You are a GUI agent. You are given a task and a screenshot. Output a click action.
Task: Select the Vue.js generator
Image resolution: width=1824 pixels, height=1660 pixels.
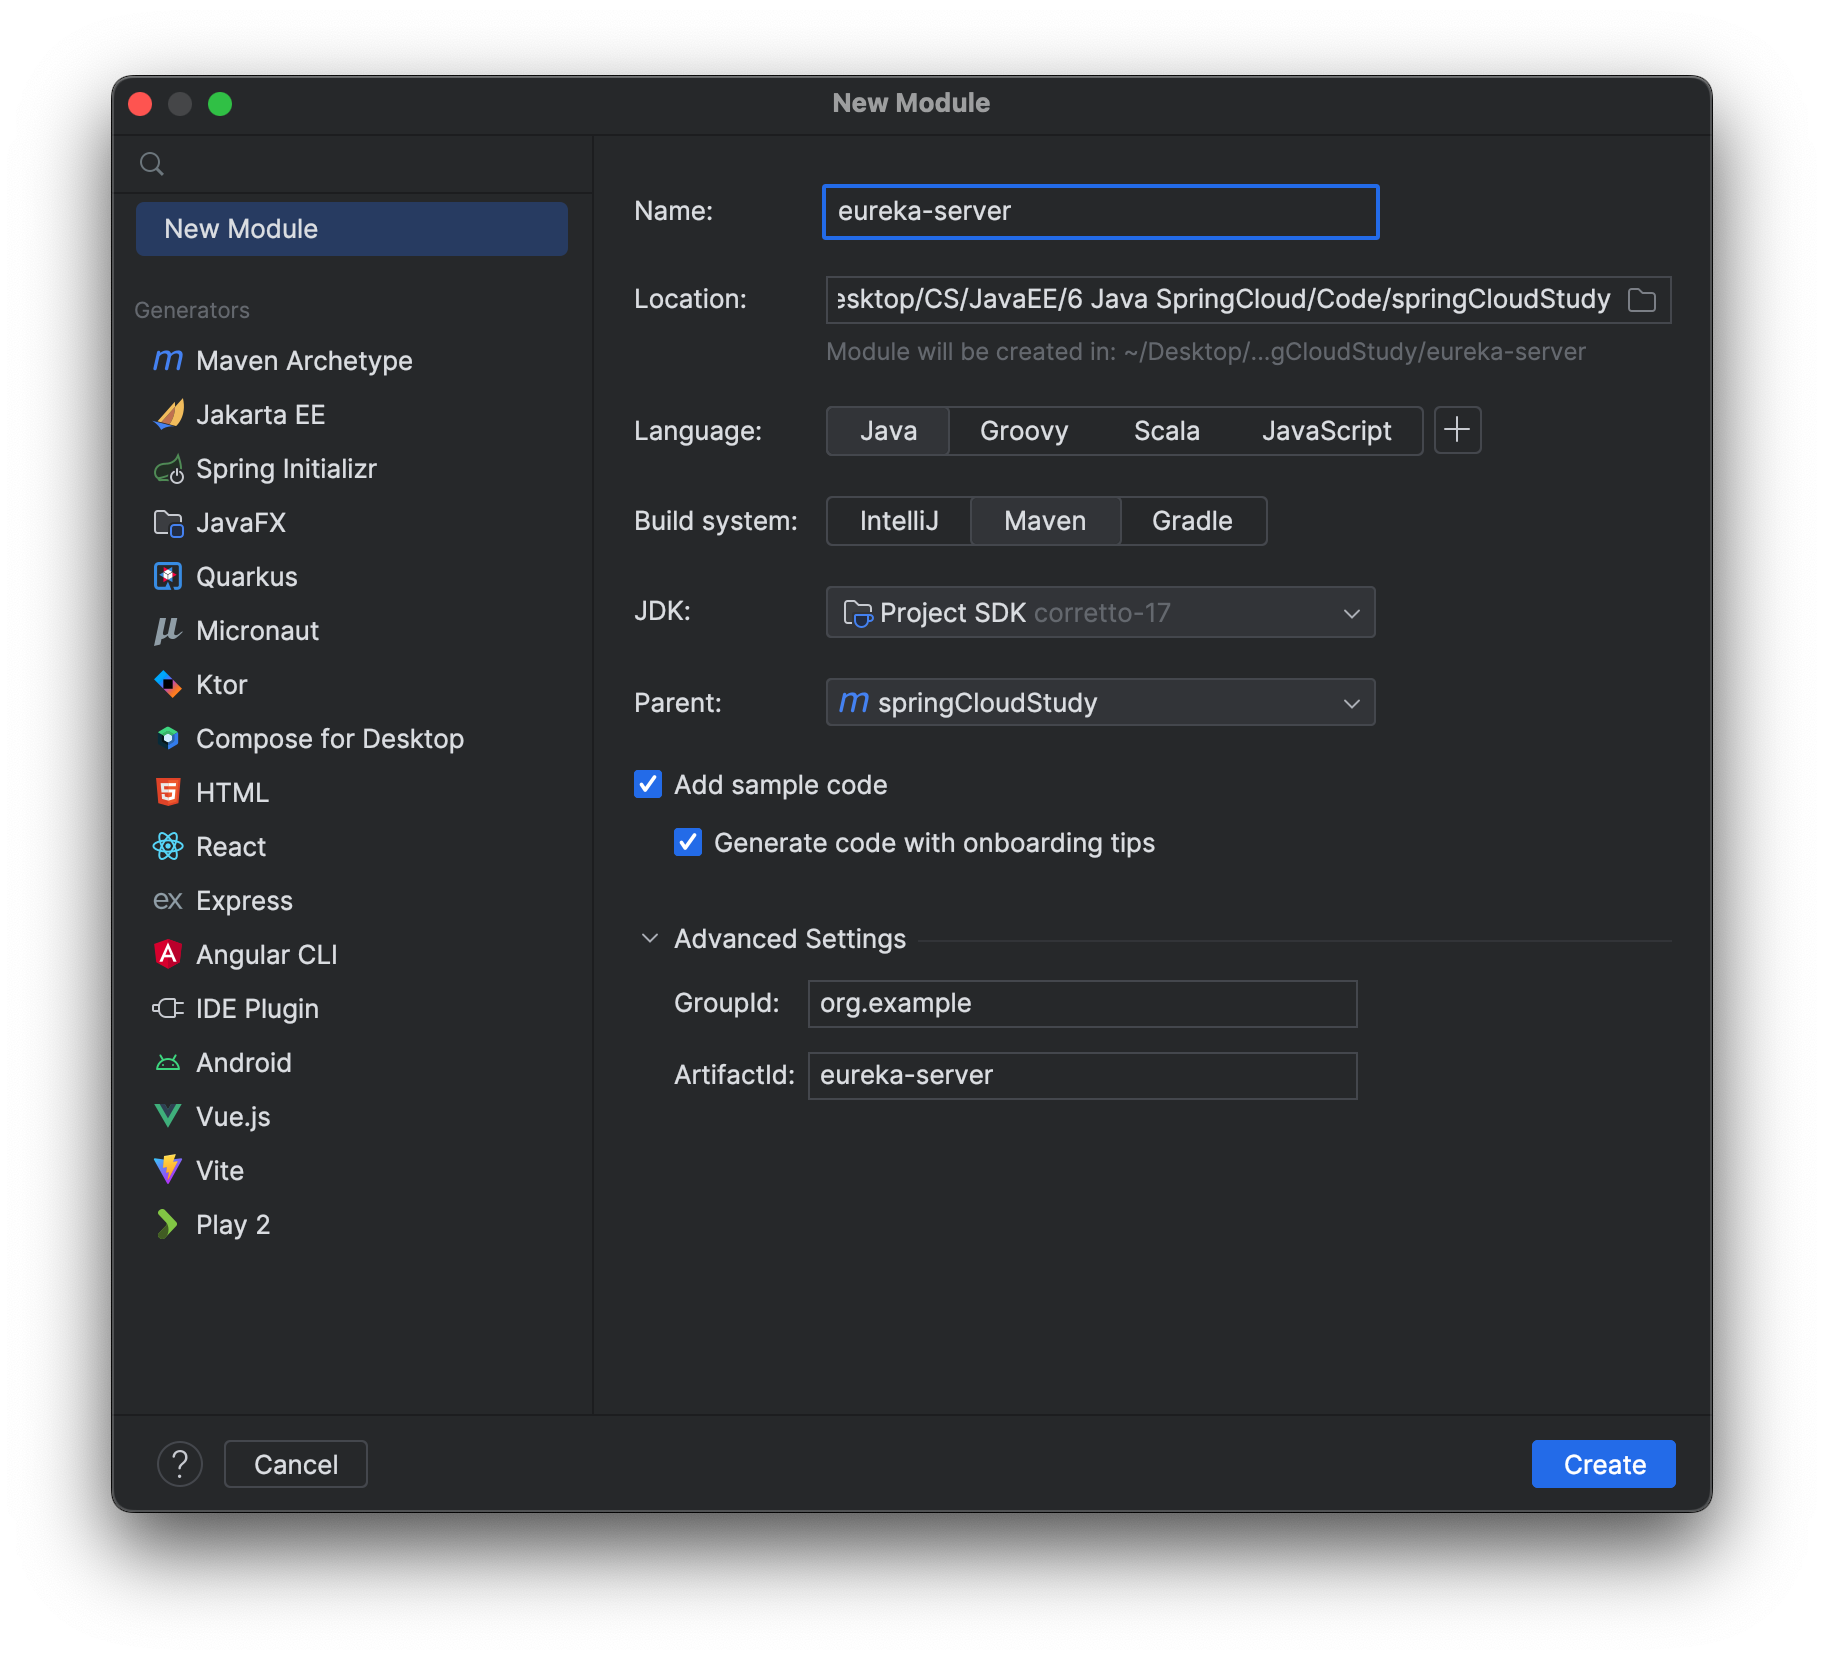coord(232,1116)
